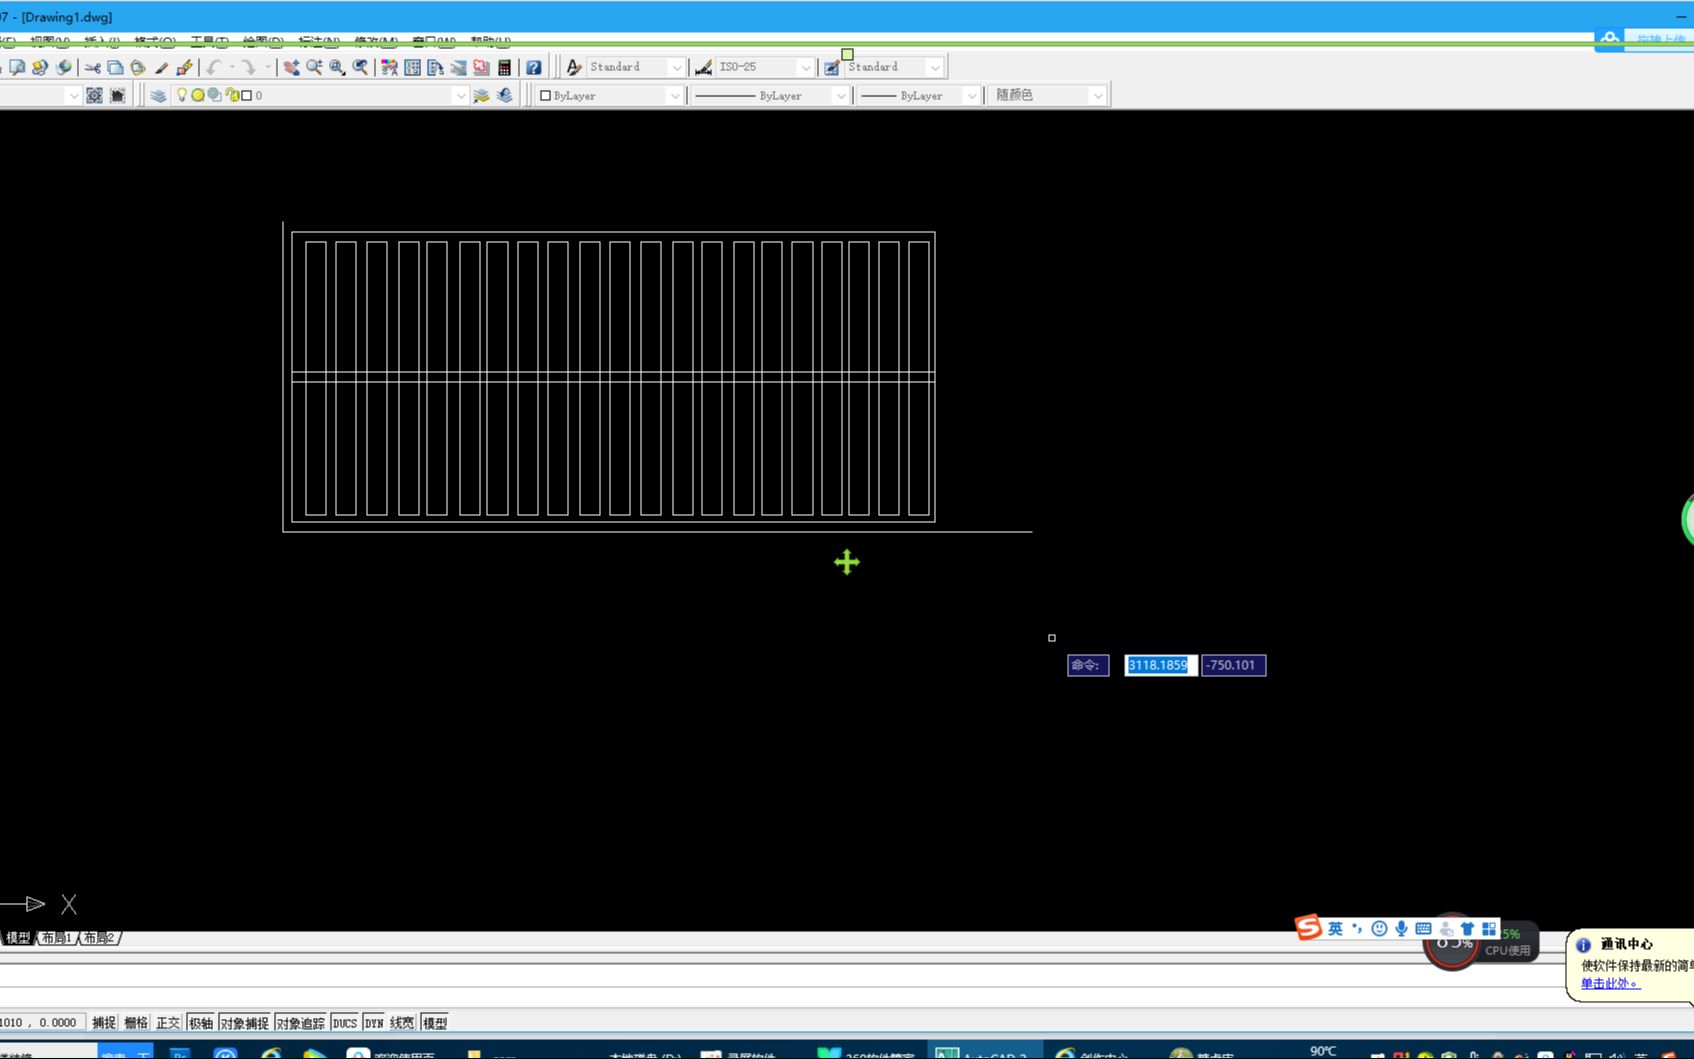Open Help with the question mark icon

(534, 67)
